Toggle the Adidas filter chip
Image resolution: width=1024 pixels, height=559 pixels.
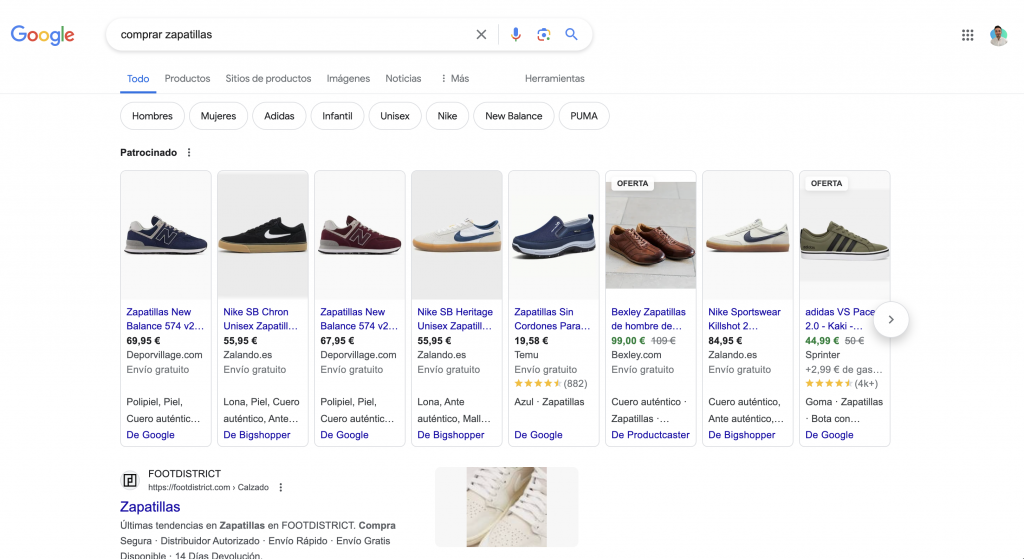279,116
